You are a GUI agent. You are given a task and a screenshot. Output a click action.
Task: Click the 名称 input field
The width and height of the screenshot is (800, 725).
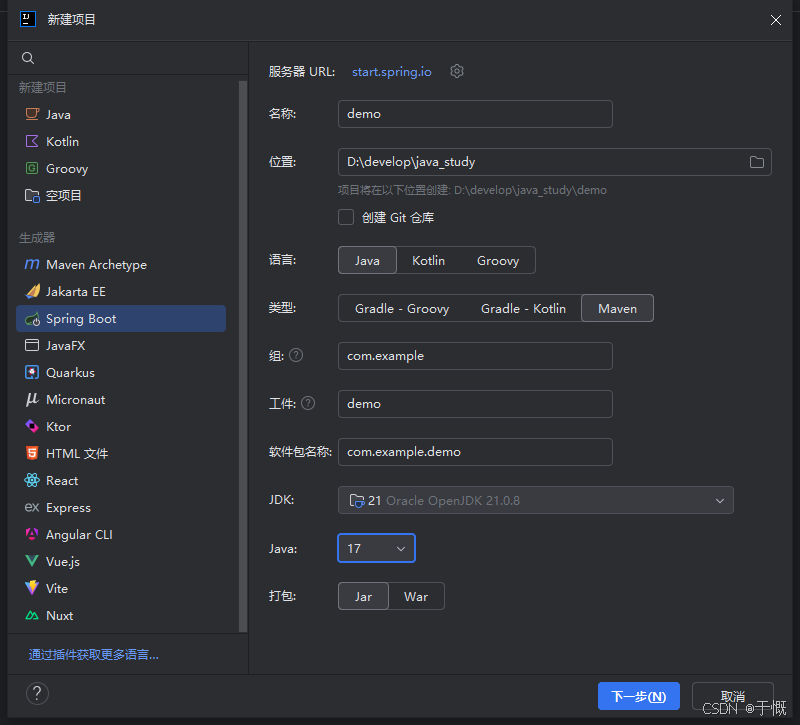point(475,114)
